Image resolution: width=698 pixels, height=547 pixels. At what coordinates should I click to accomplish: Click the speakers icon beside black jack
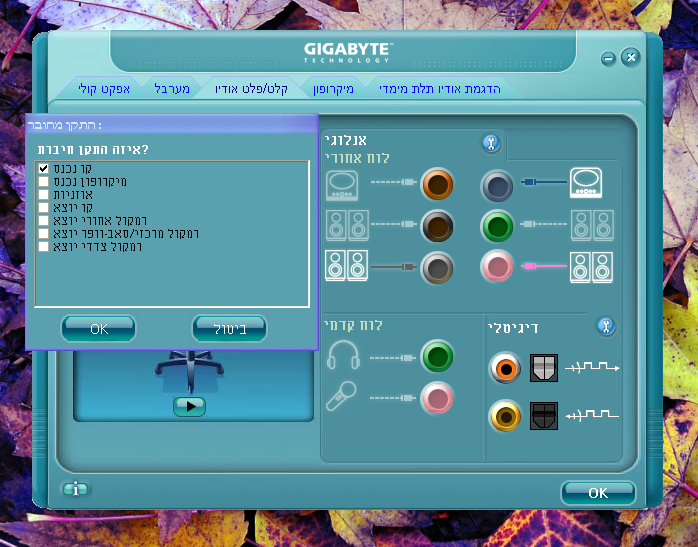click(x=347, y=226)
